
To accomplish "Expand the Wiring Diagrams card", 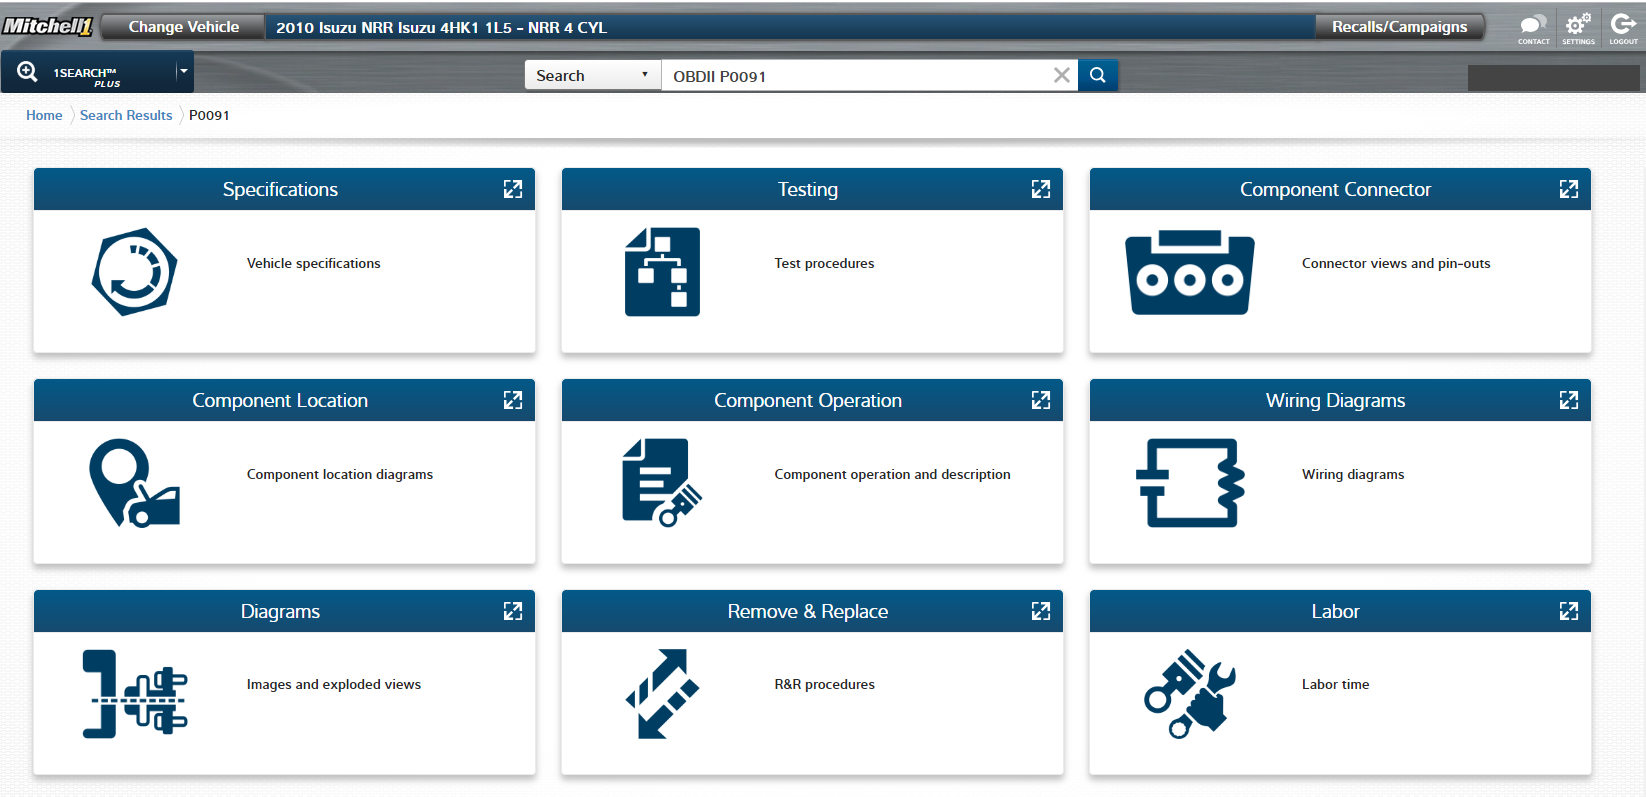I will point(1568,400).
